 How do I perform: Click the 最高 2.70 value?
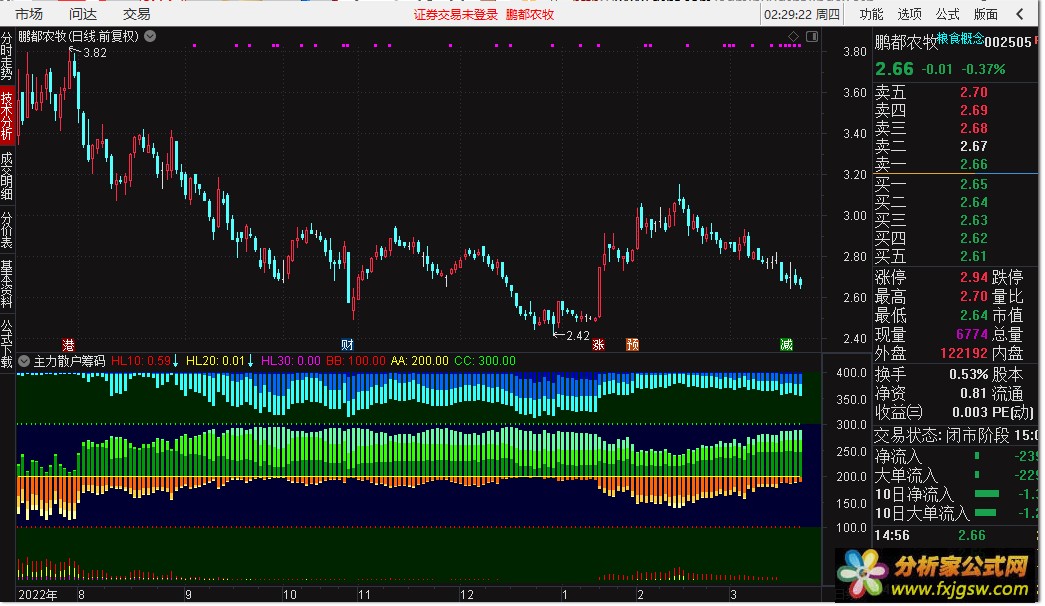(x=974, y=296)
